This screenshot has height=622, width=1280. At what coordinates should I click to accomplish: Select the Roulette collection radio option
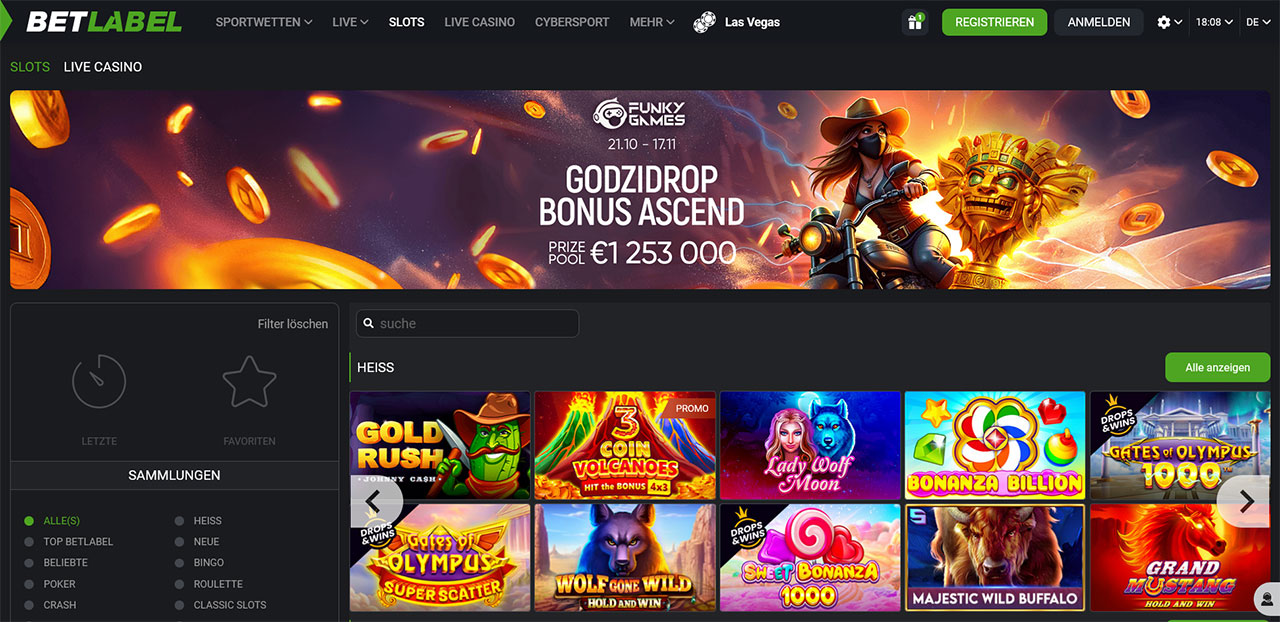pos(179,584)
